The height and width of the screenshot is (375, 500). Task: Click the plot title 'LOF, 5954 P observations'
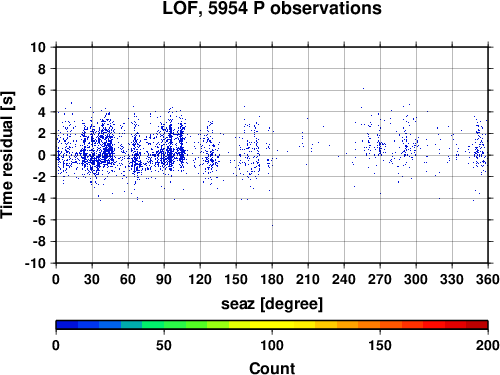[272, 8]
